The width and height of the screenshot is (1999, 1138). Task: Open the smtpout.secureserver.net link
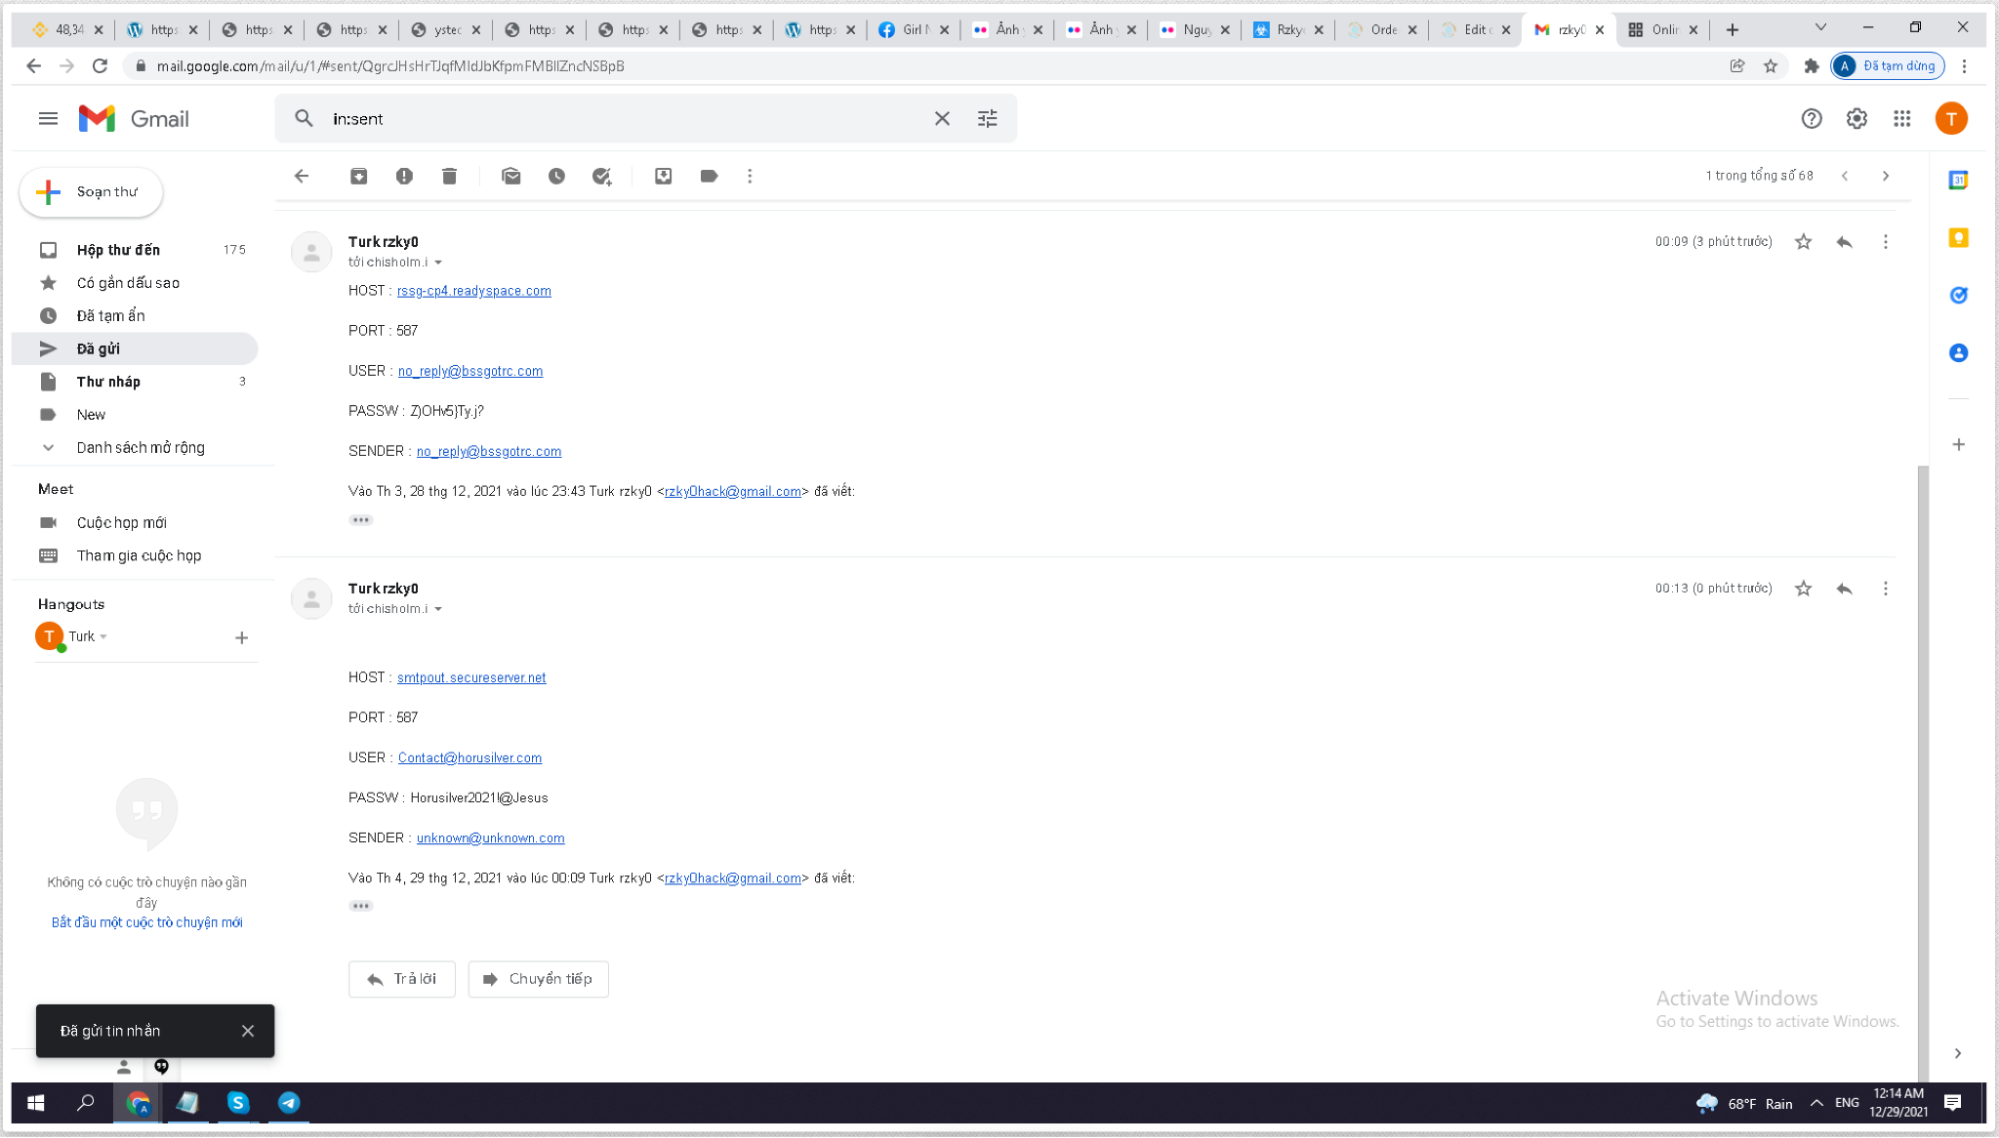point(471,678)
